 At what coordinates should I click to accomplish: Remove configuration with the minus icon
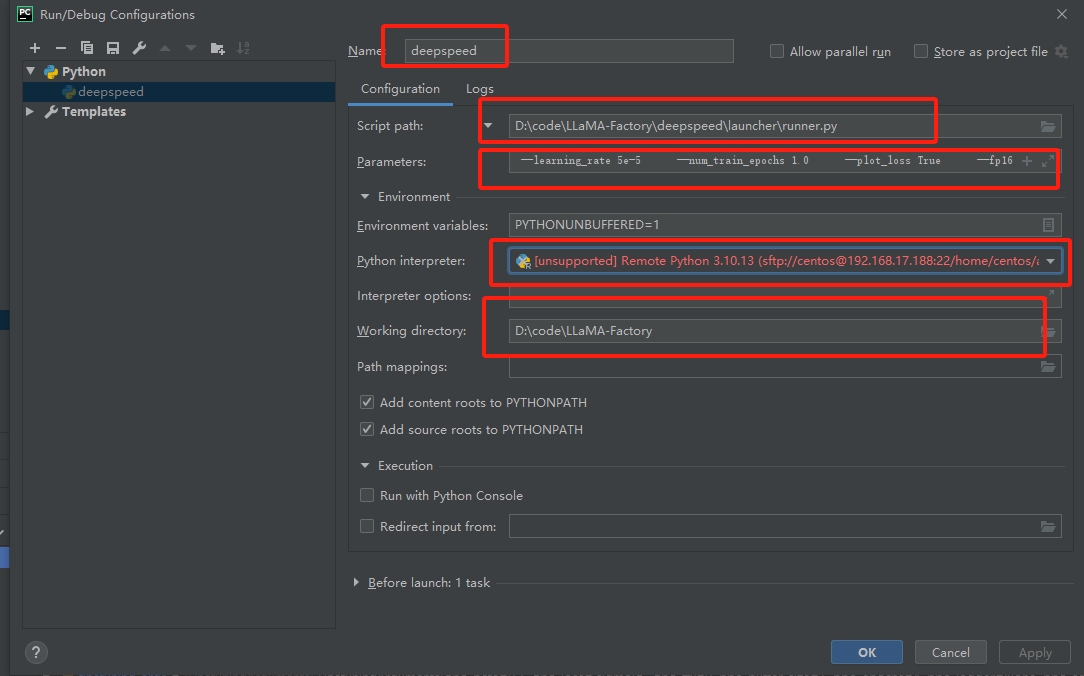(x=61, y=48)
